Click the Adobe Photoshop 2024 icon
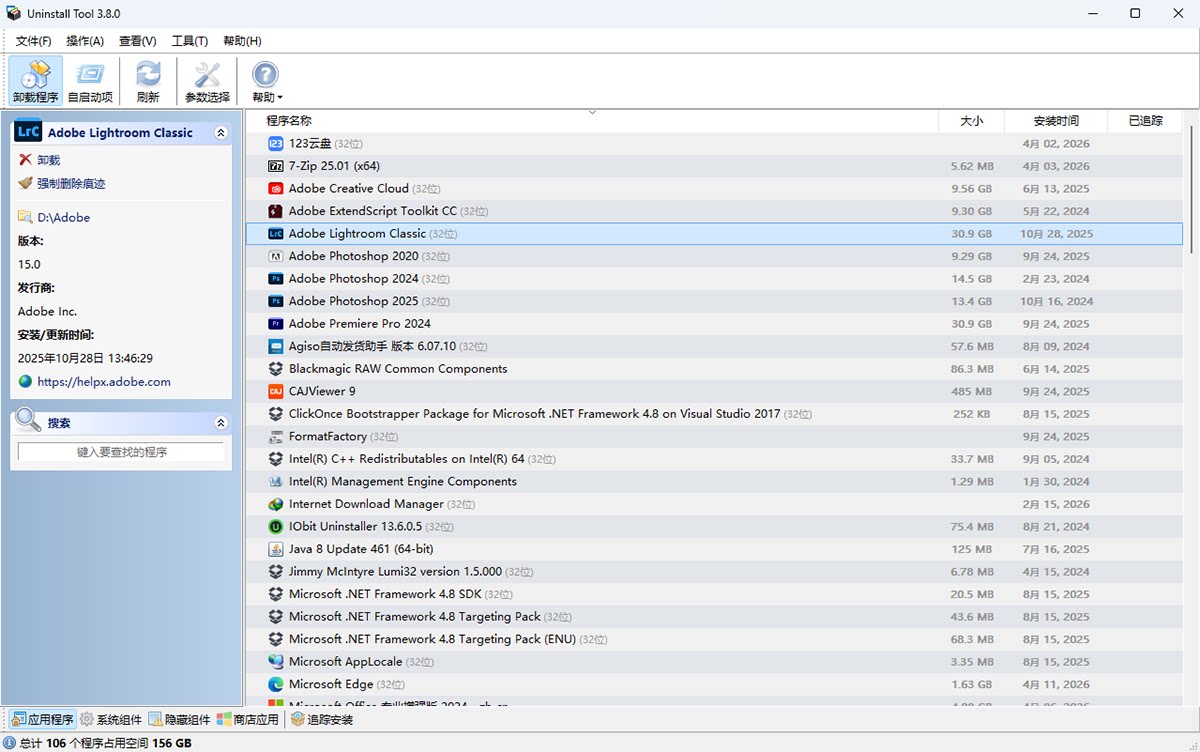 tap(276, 279)
